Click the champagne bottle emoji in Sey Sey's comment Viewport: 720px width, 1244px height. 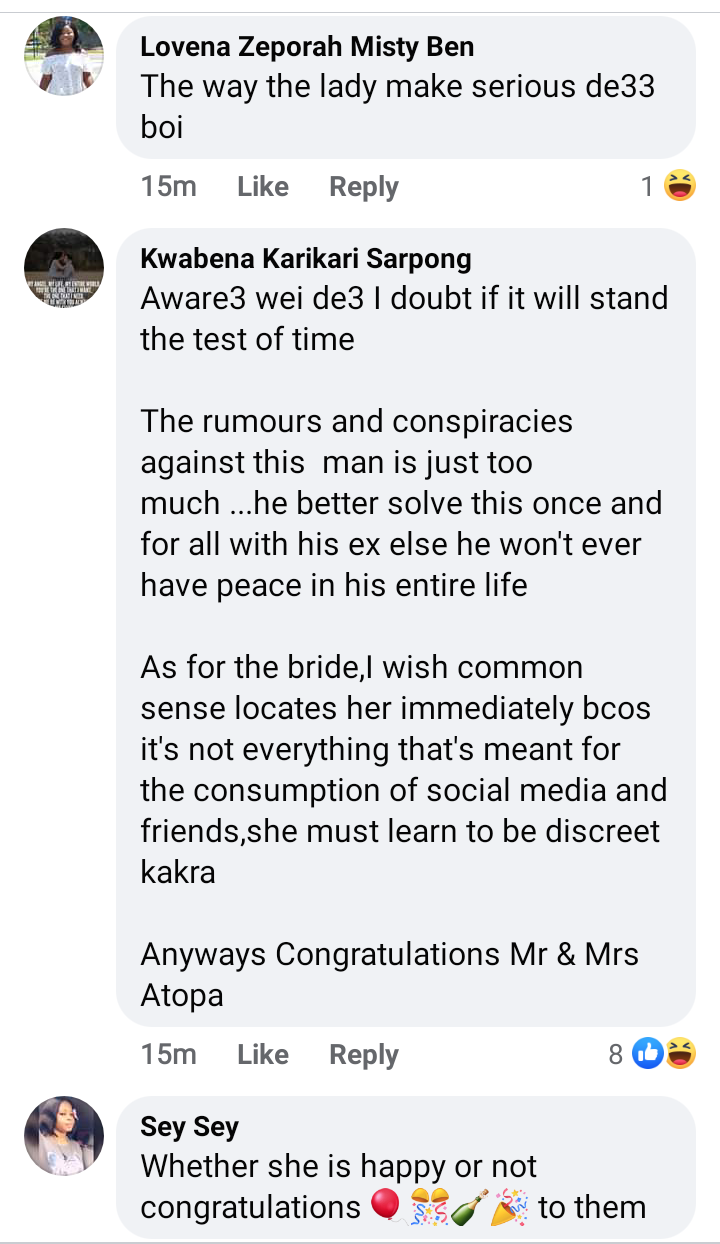[x=467, y=1206]
